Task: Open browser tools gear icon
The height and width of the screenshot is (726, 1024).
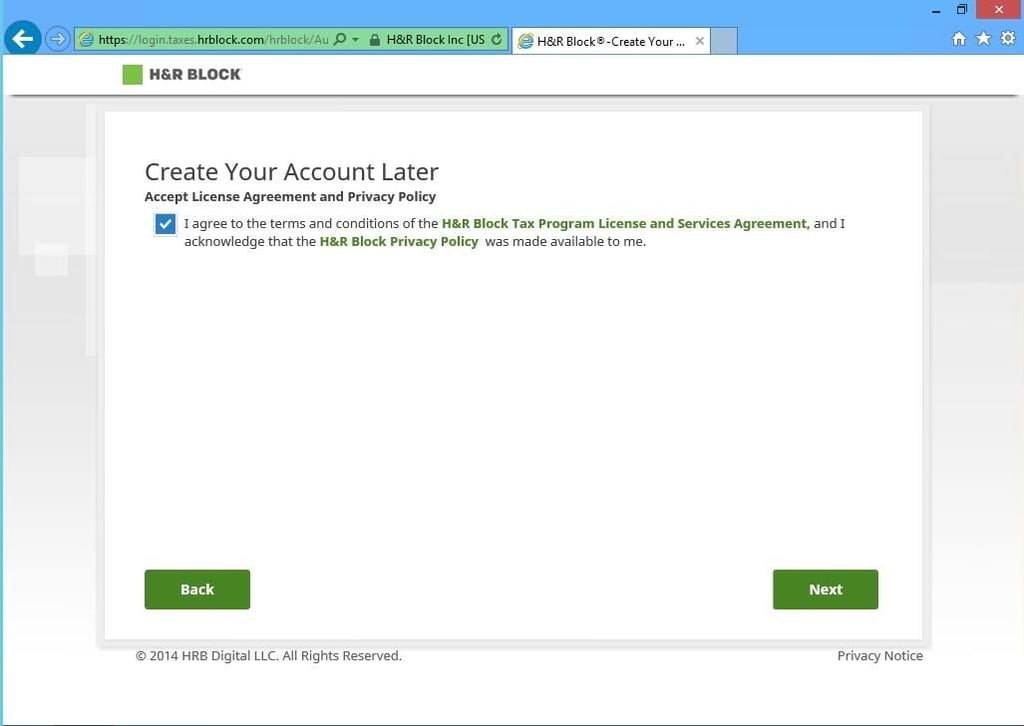Action: (1008, 39)
